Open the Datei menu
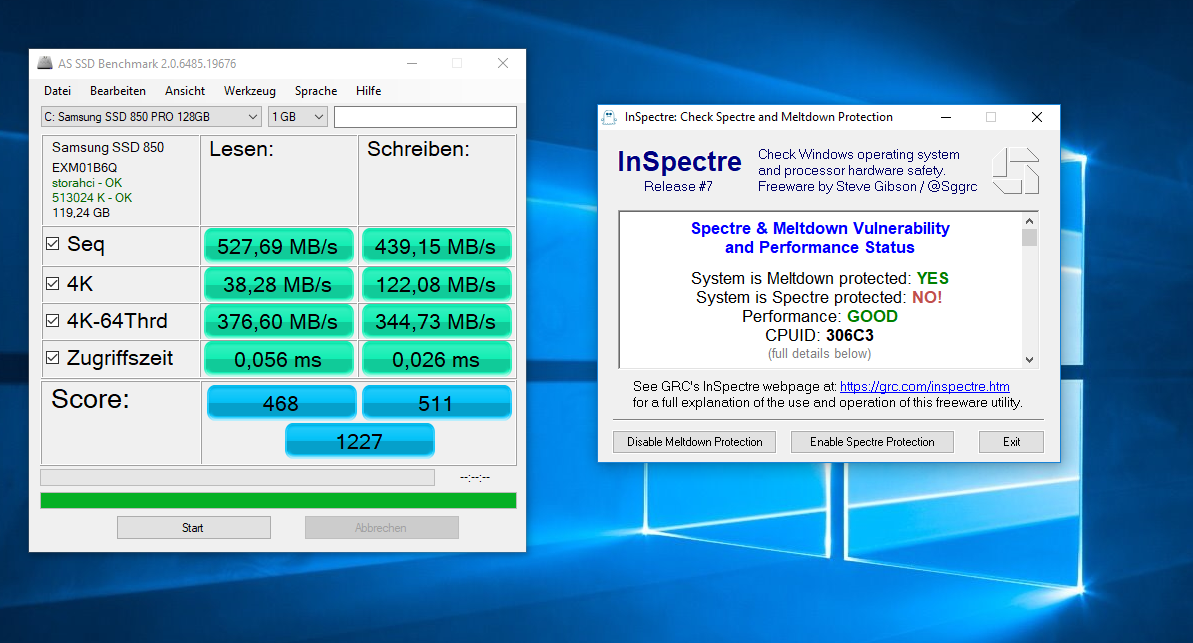1193x643 pixels. click(58, 91)
